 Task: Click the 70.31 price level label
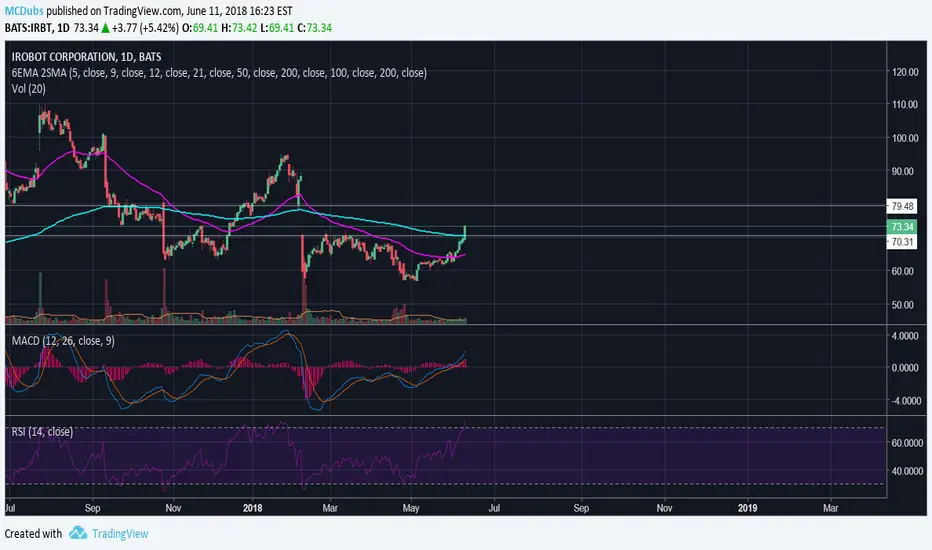[902, 242]
